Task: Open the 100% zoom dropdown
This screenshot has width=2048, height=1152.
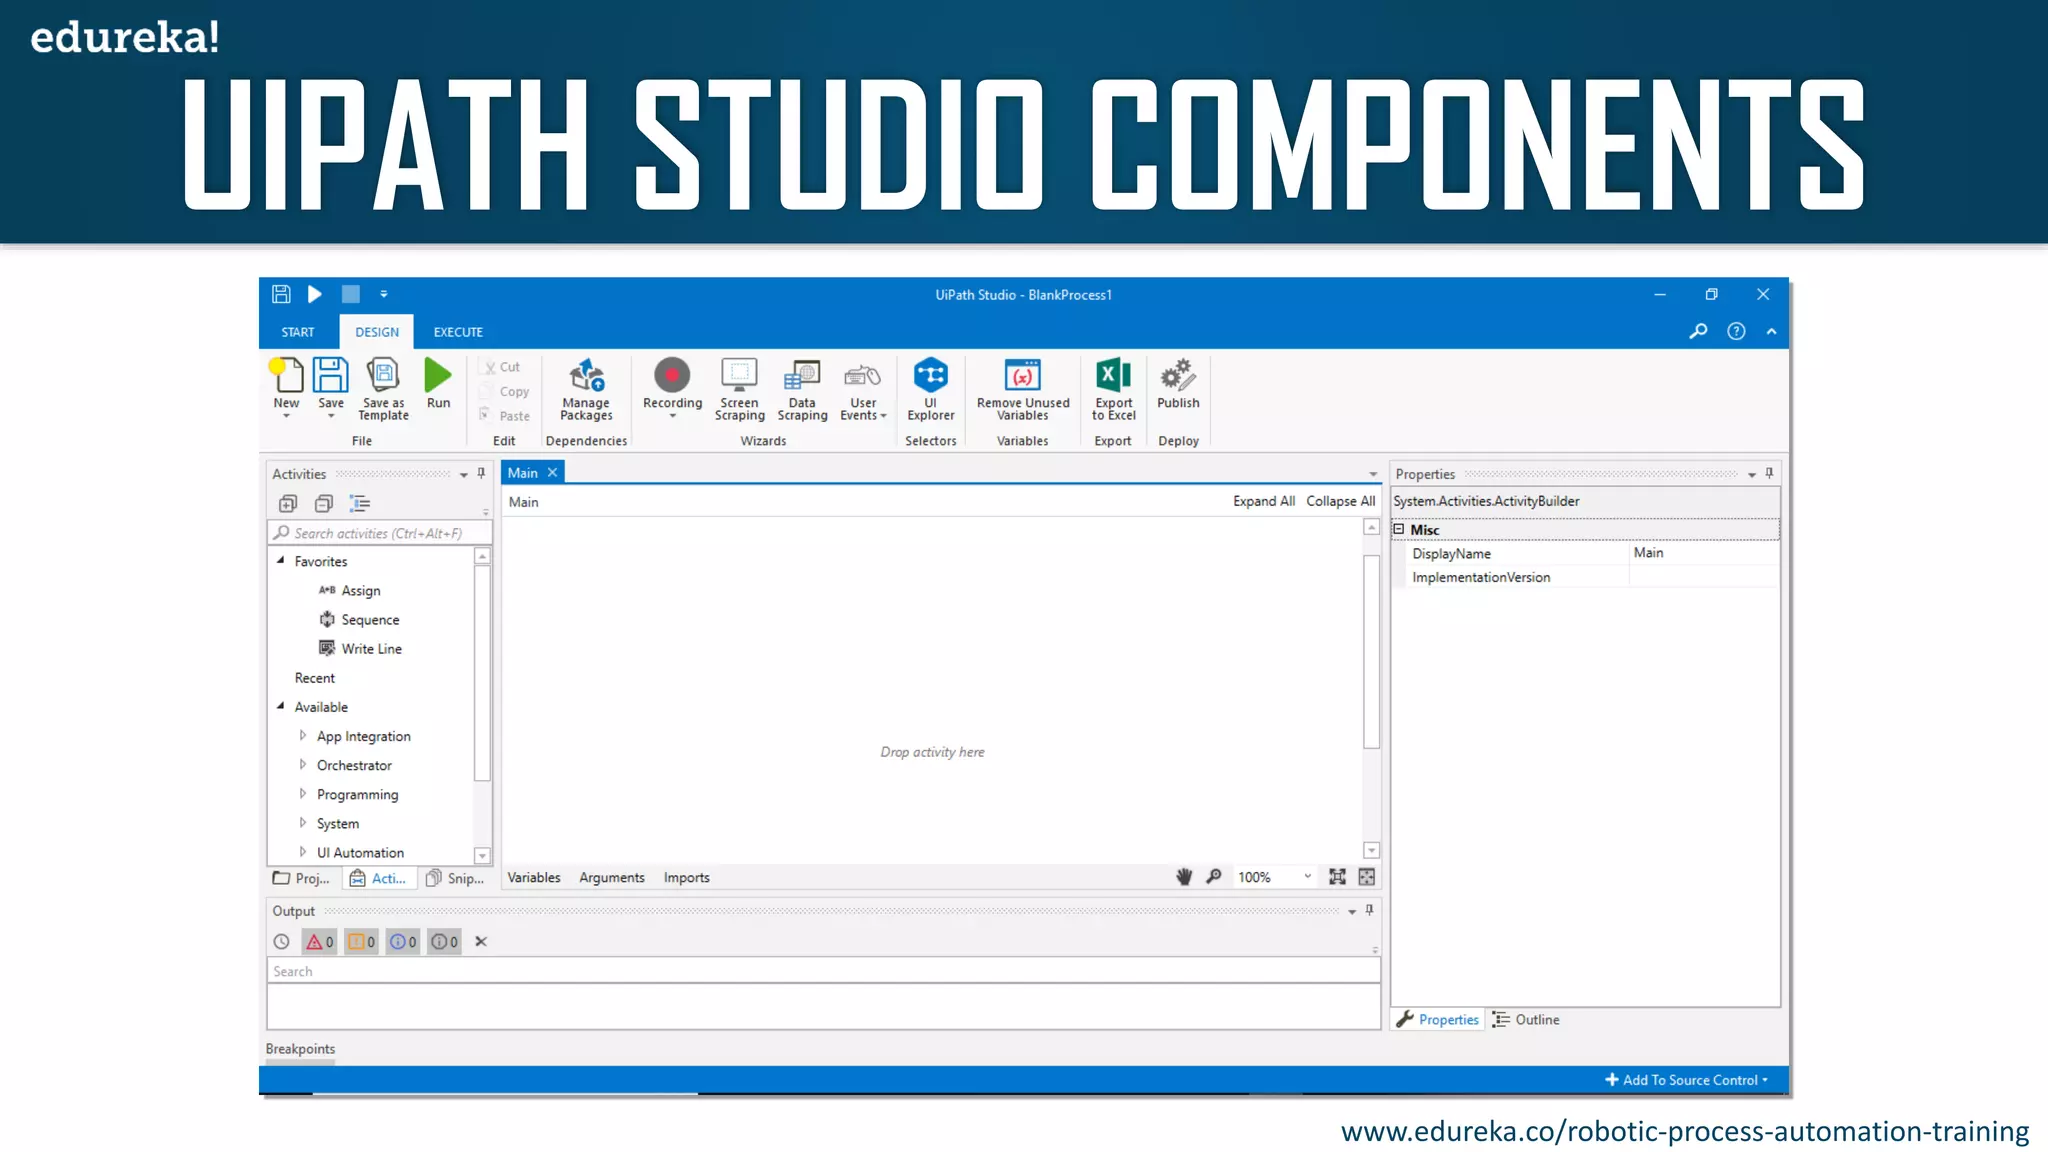Action: click(x=1307, y=877)
